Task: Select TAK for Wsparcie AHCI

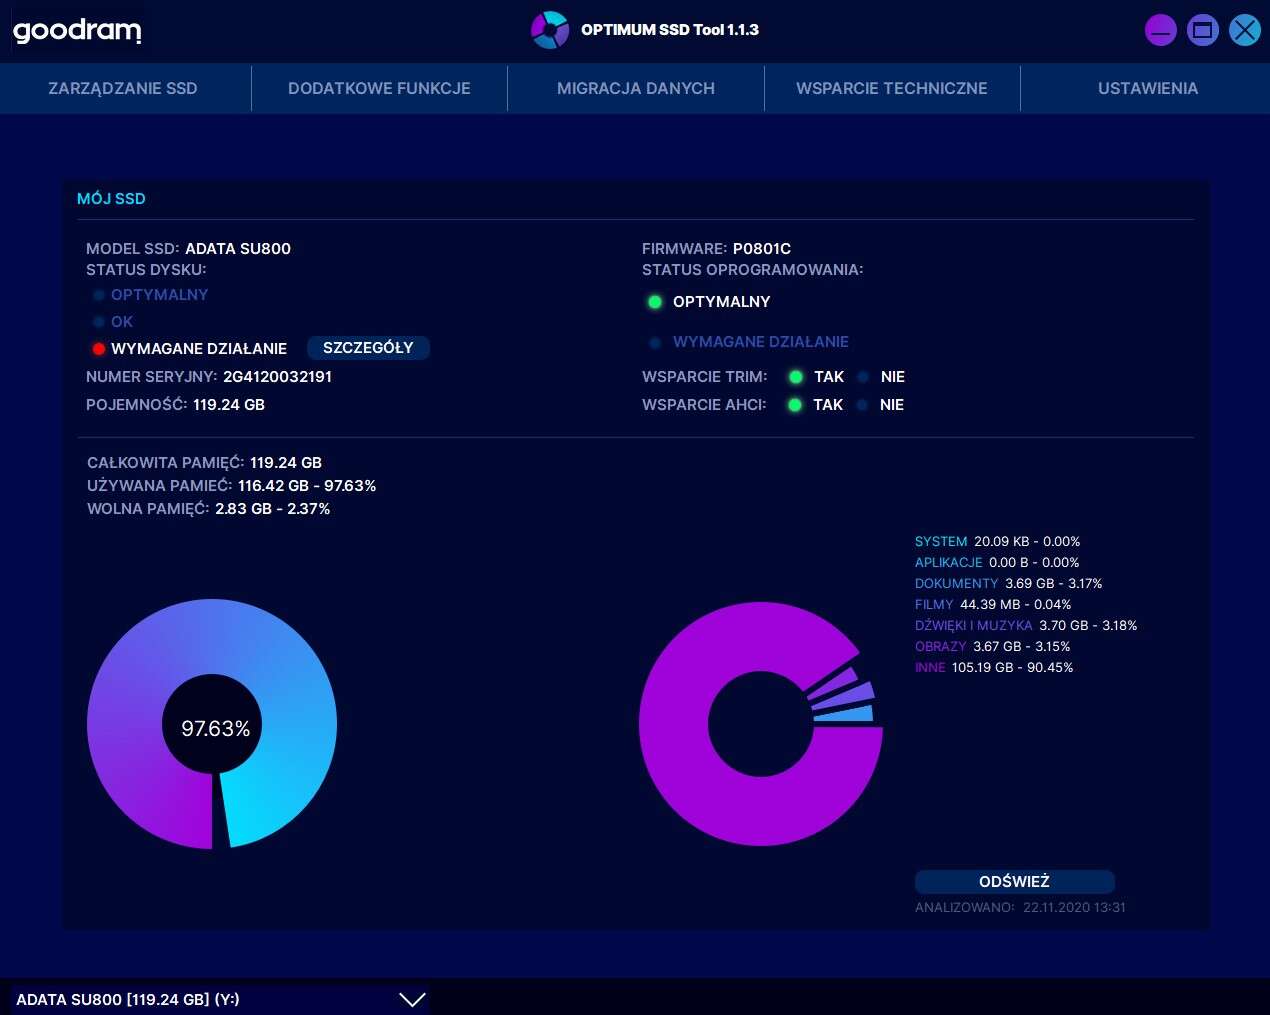Action: click(795, 405)
